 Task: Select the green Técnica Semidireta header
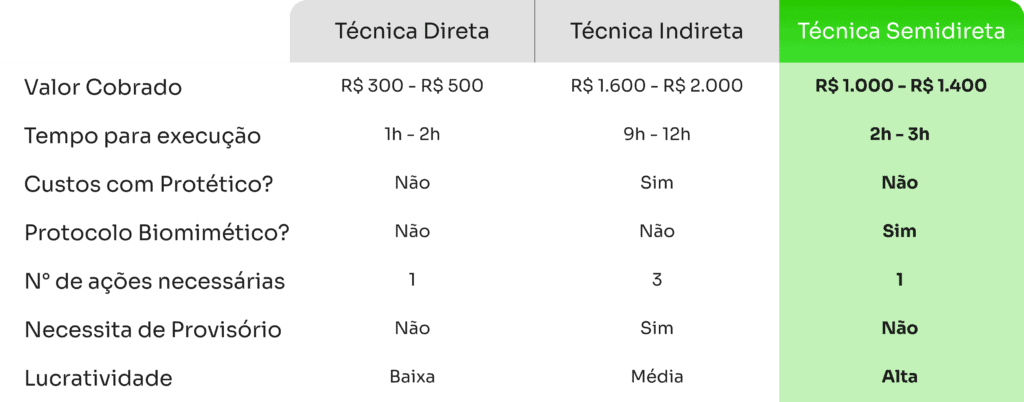coord(901,31)
